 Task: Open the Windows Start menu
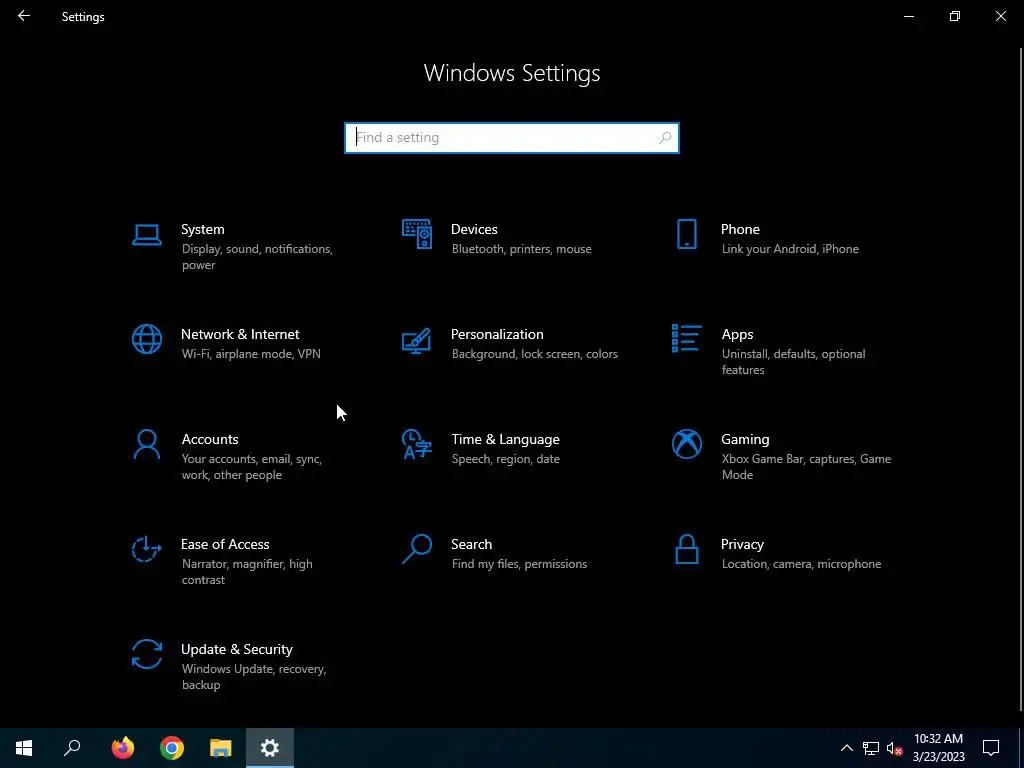click(24, 748)
